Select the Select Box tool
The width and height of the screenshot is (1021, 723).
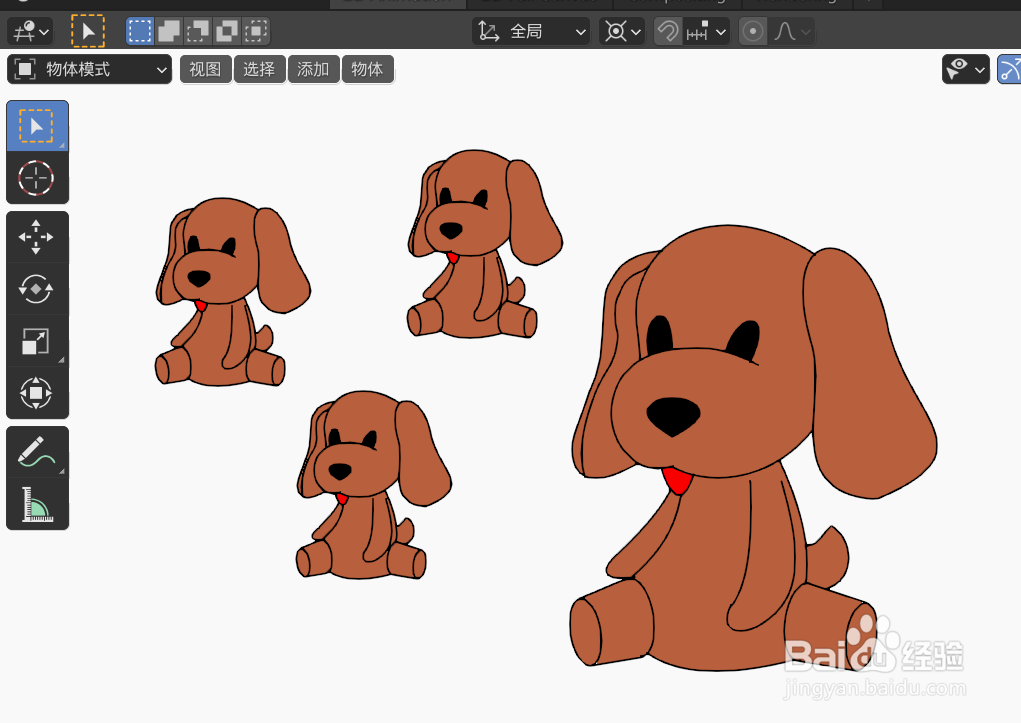pos(37,126)
